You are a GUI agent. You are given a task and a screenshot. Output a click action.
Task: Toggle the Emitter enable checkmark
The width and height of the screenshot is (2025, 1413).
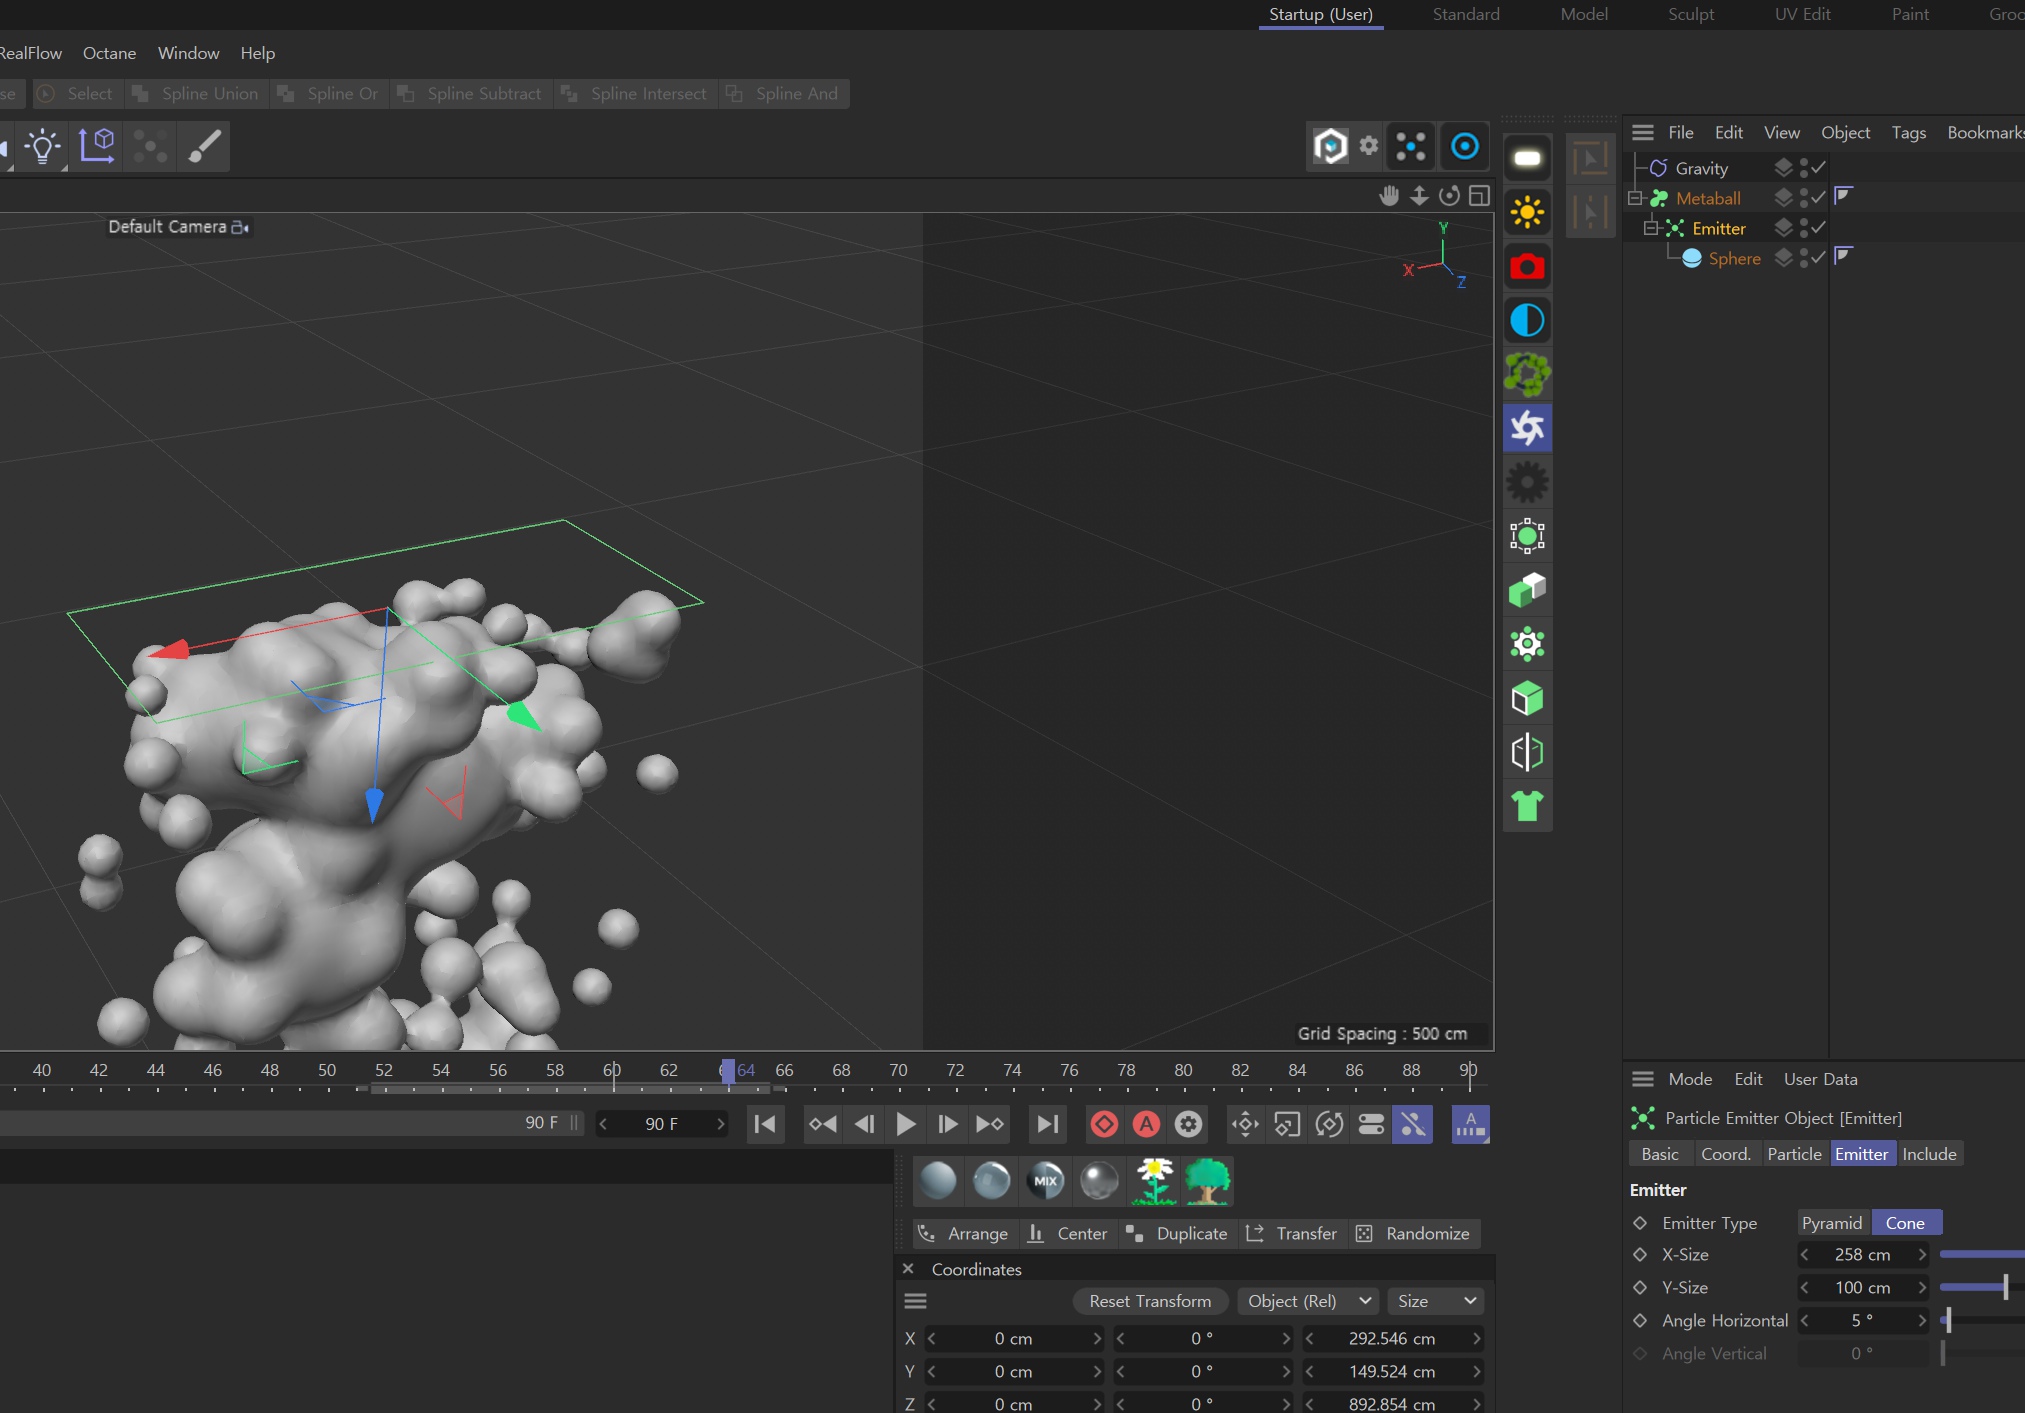click(x=1819, y=227)
